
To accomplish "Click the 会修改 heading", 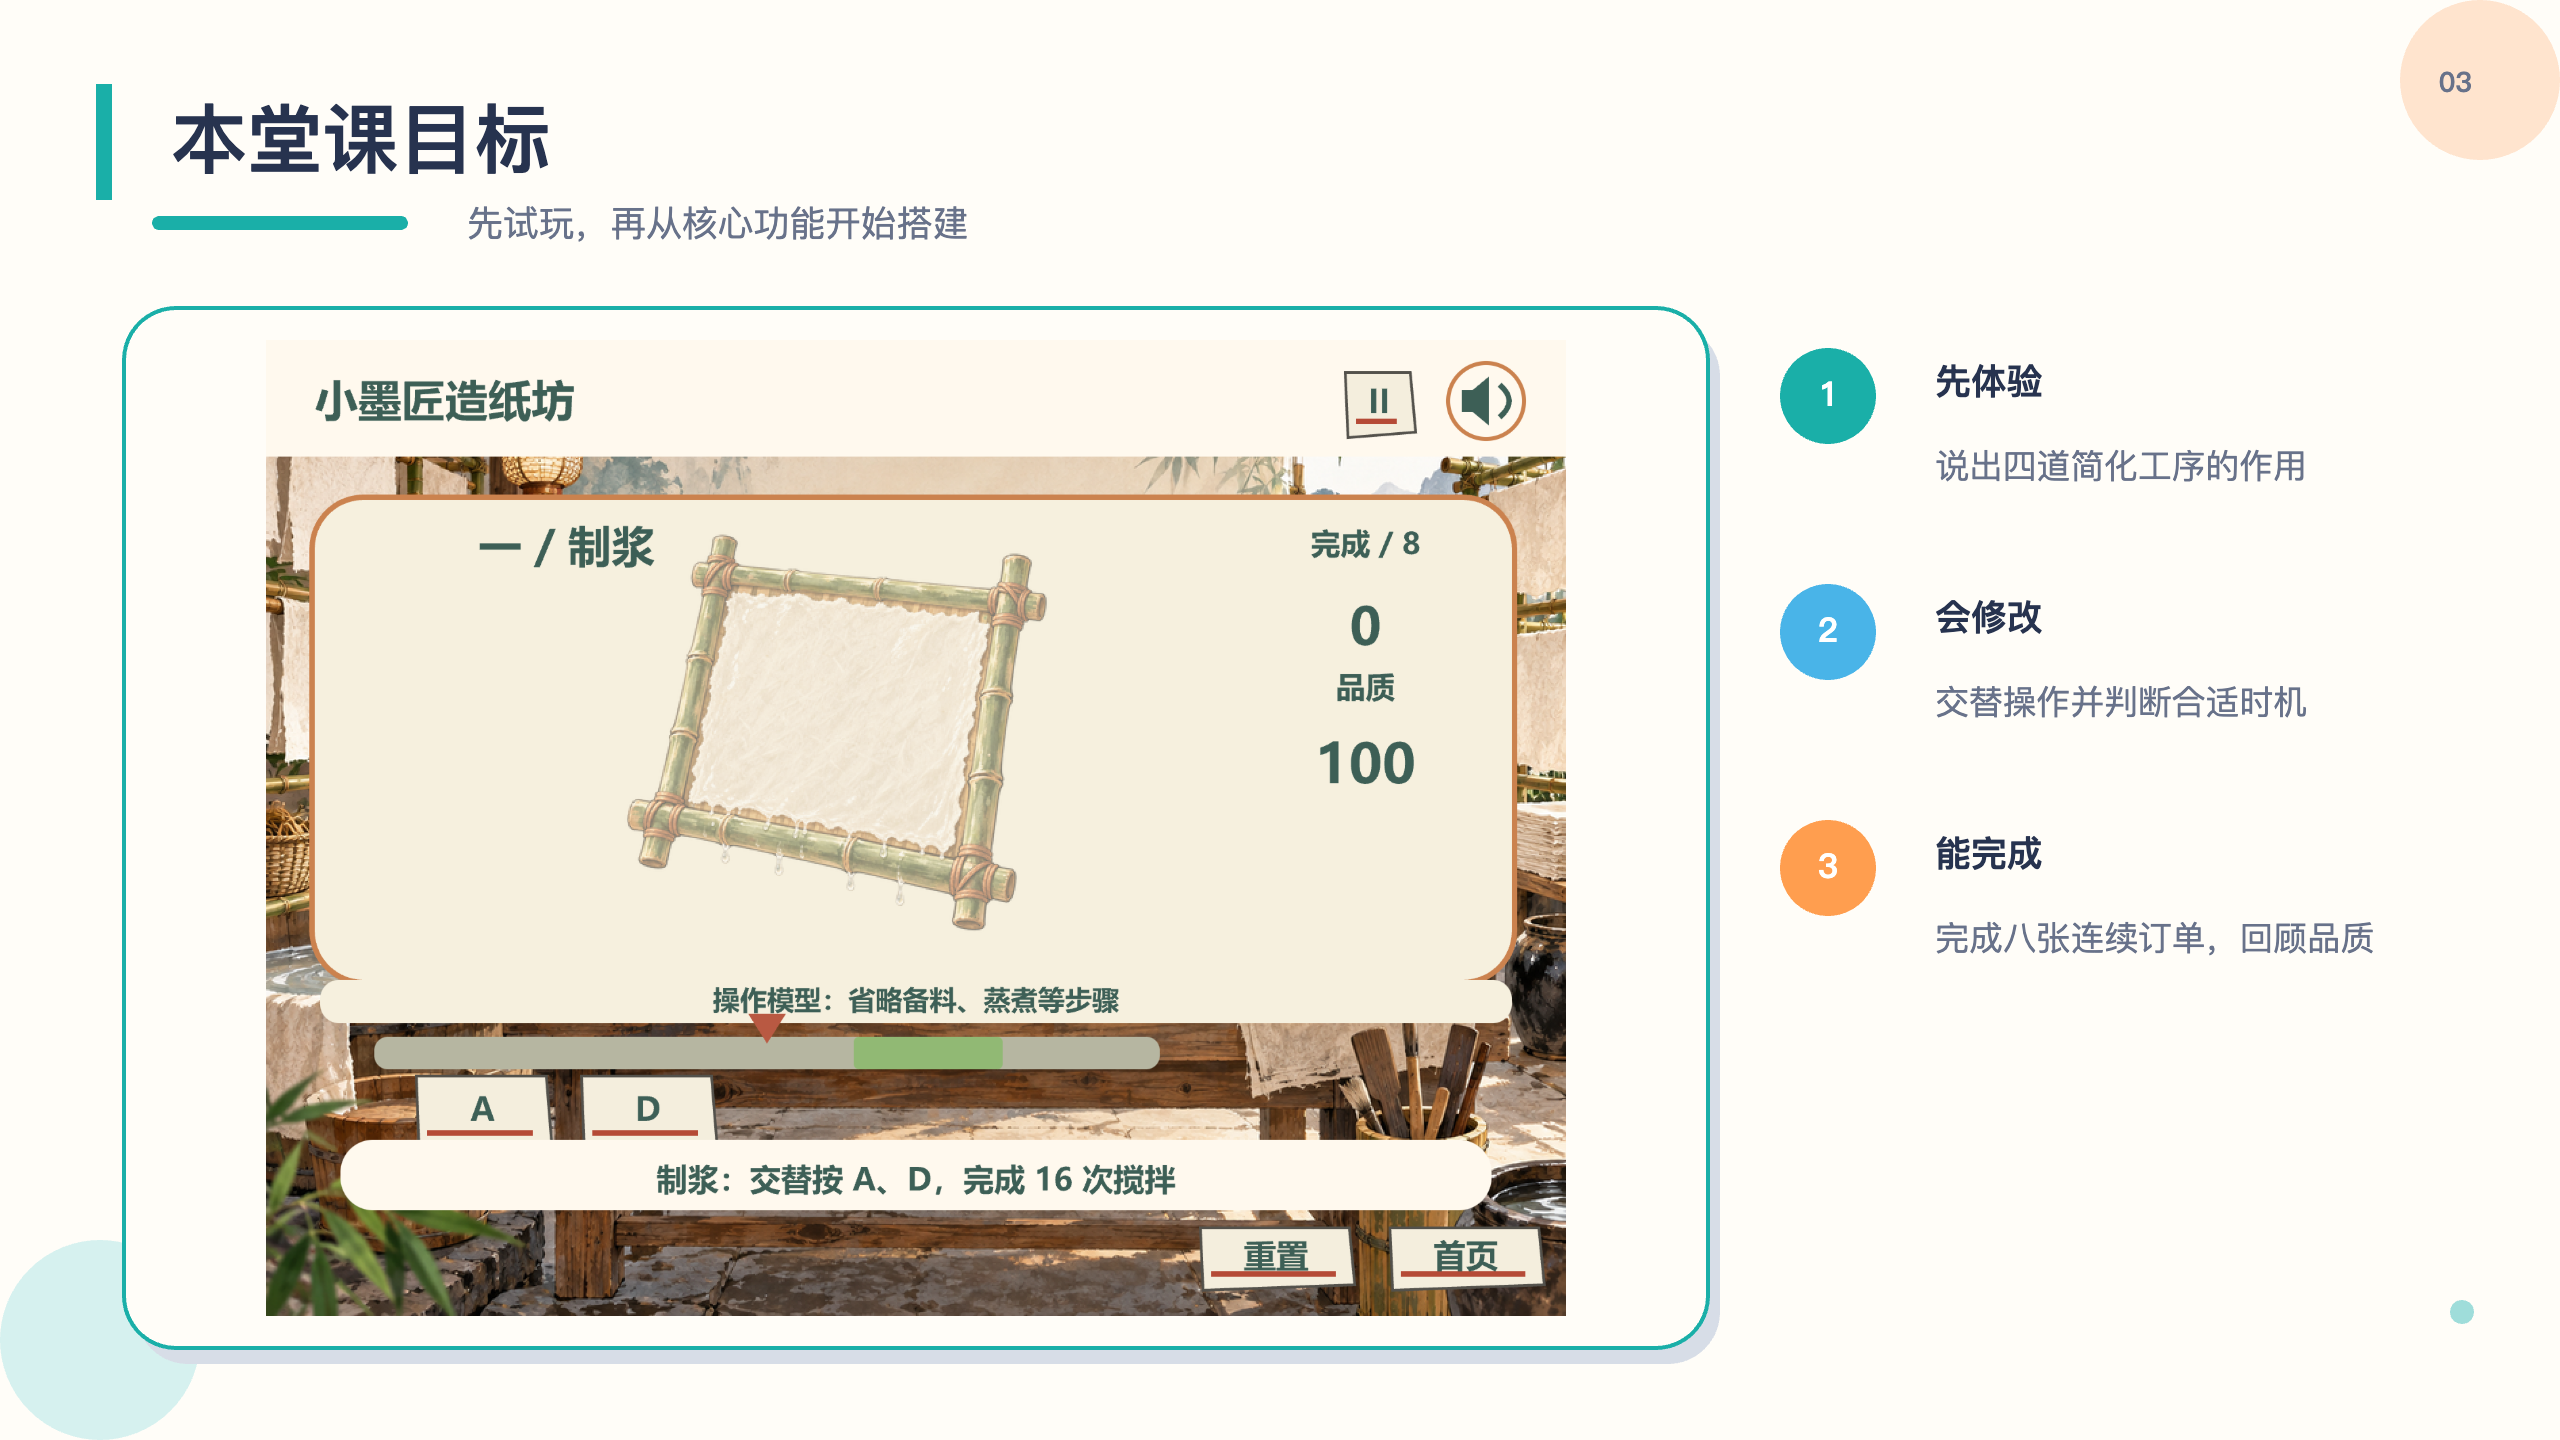I will point(1988,618).
